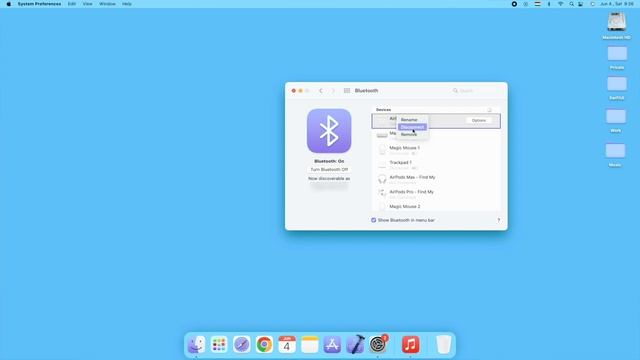Choose Disconnect in the context menu

click(412, 127)
